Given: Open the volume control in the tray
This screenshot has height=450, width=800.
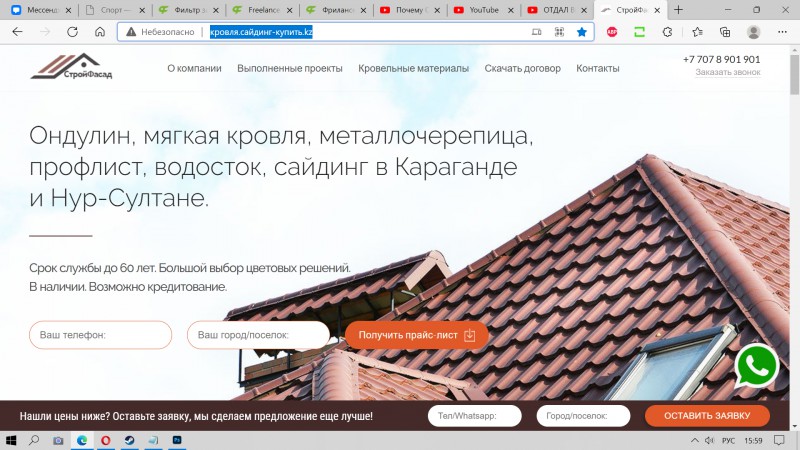Looking at the screenshot, I should [x=709, y=440].
